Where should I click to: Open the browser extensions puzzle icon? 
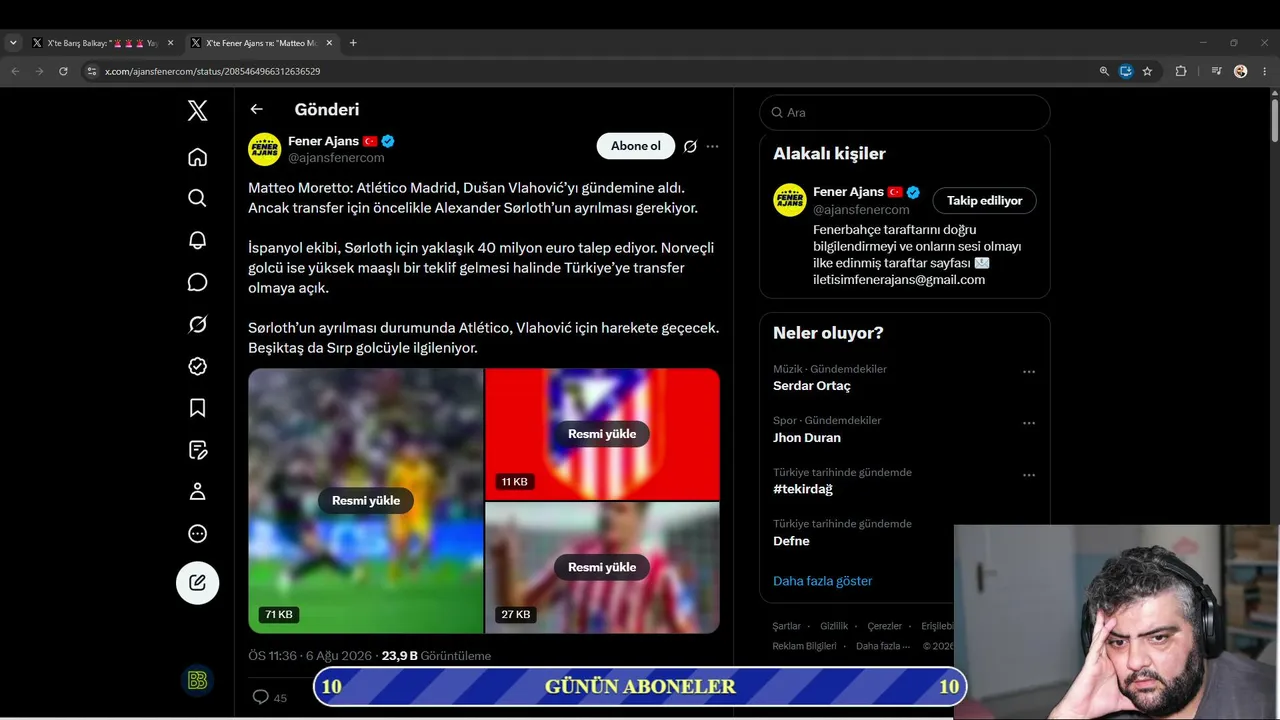pyautogui.click(x=1181, y=71)
